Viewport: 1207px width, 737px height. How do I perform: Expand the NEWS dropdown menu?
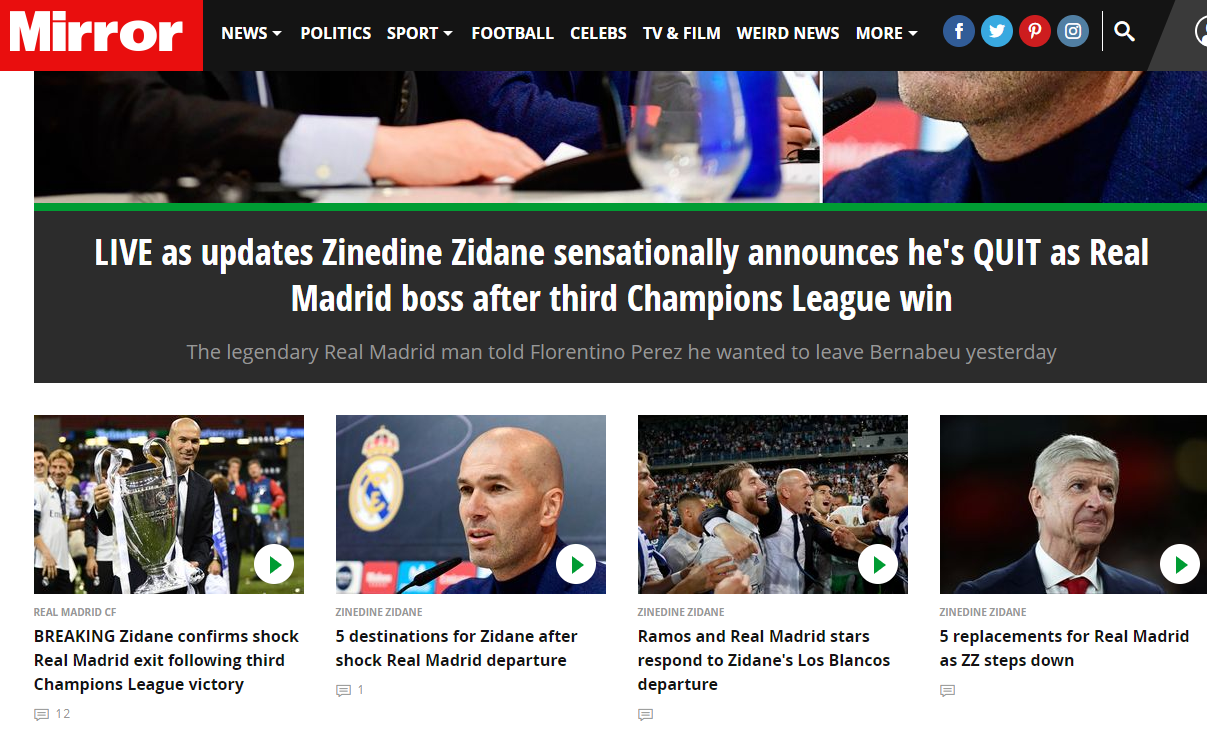point(251,33)
